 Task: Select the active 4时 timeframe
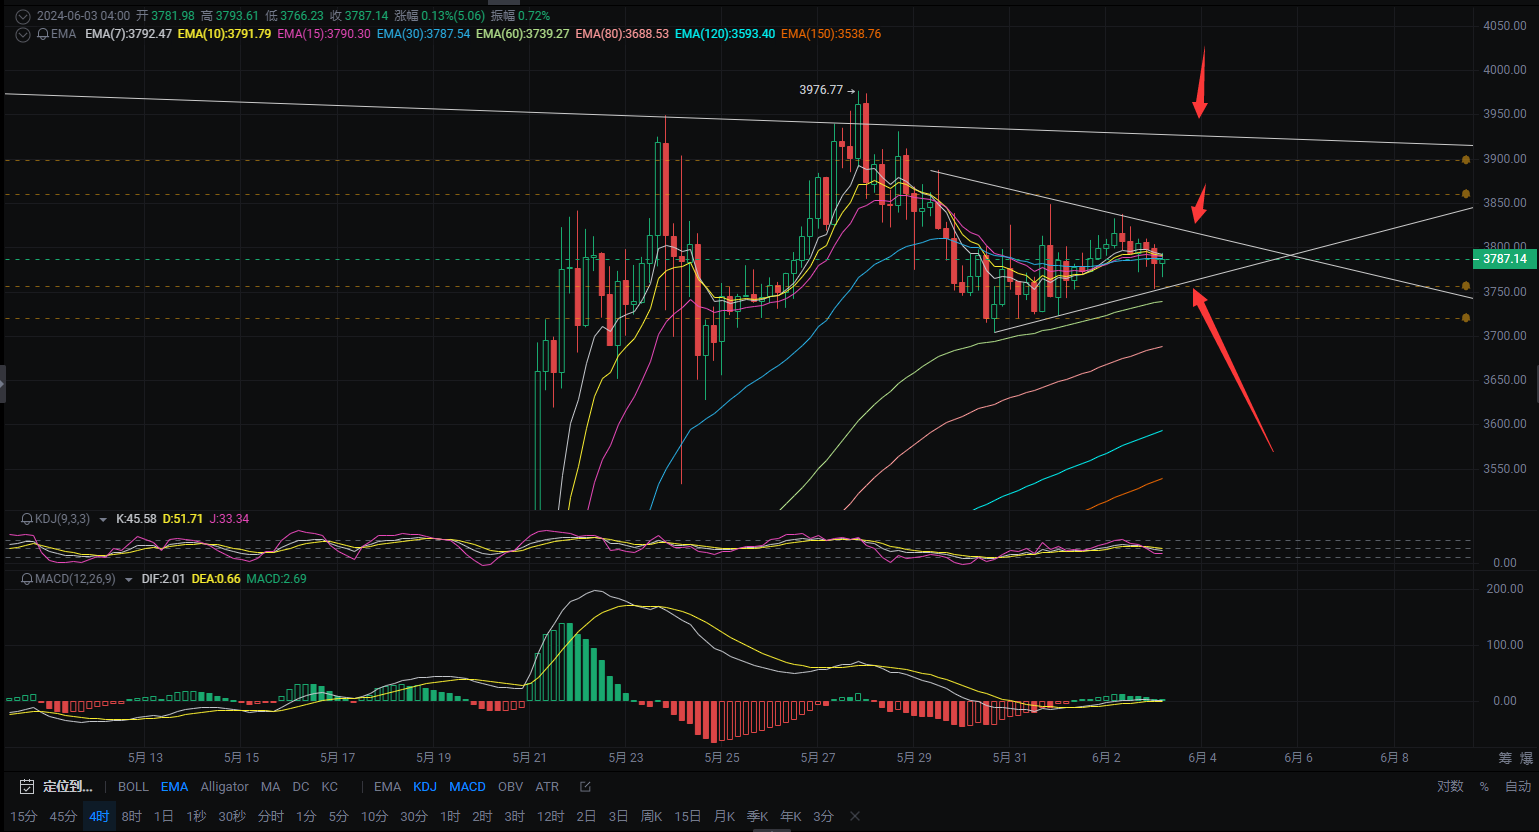pos(99,817)
